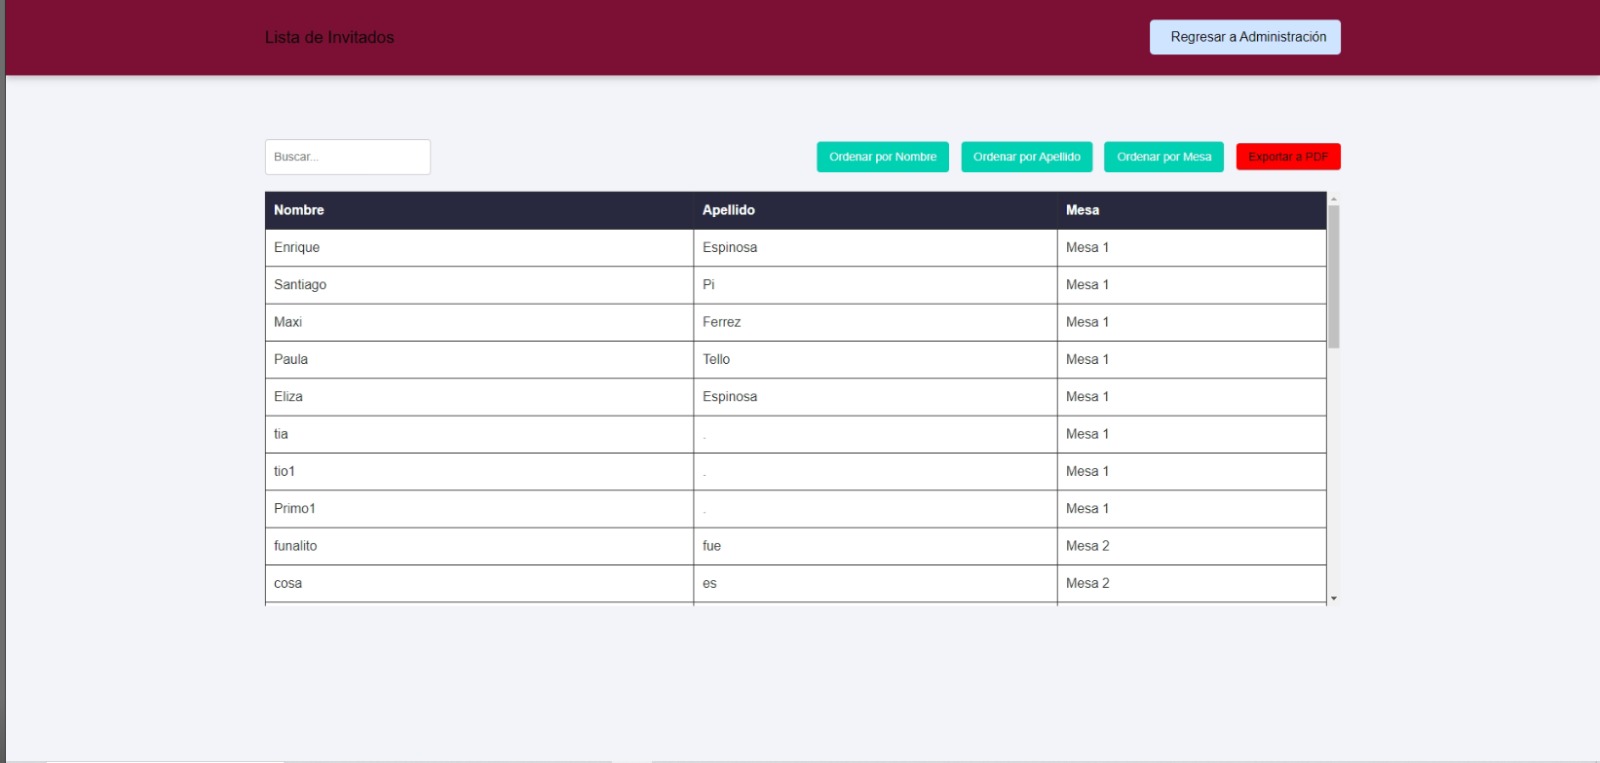The width and height of the screenshot is (1600, 763).
Task: Focus the Buscar search field
Action: 347,157
